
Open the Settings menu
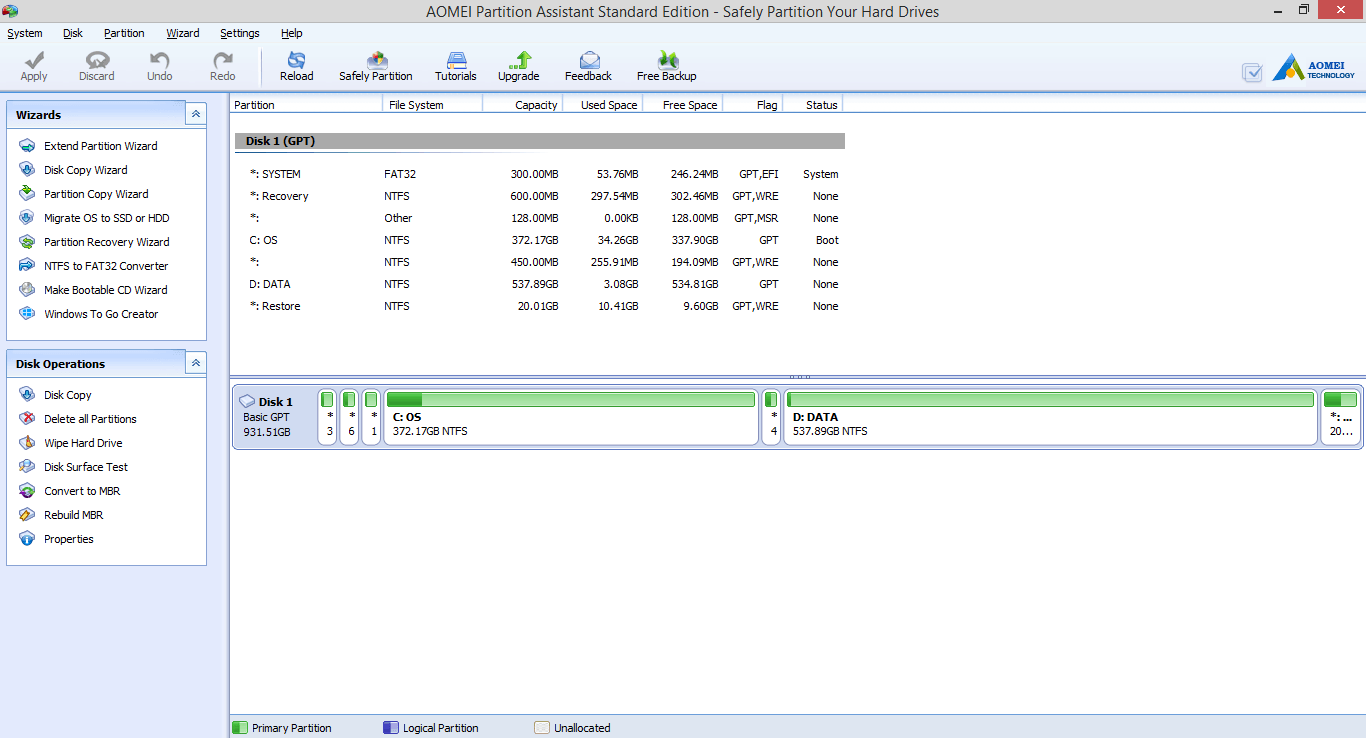(x=240, y=33)
